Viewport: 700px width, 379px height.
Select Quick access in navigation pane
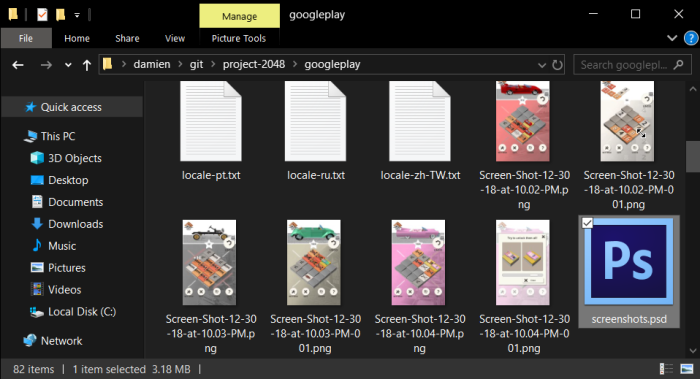tap(71, 107)
